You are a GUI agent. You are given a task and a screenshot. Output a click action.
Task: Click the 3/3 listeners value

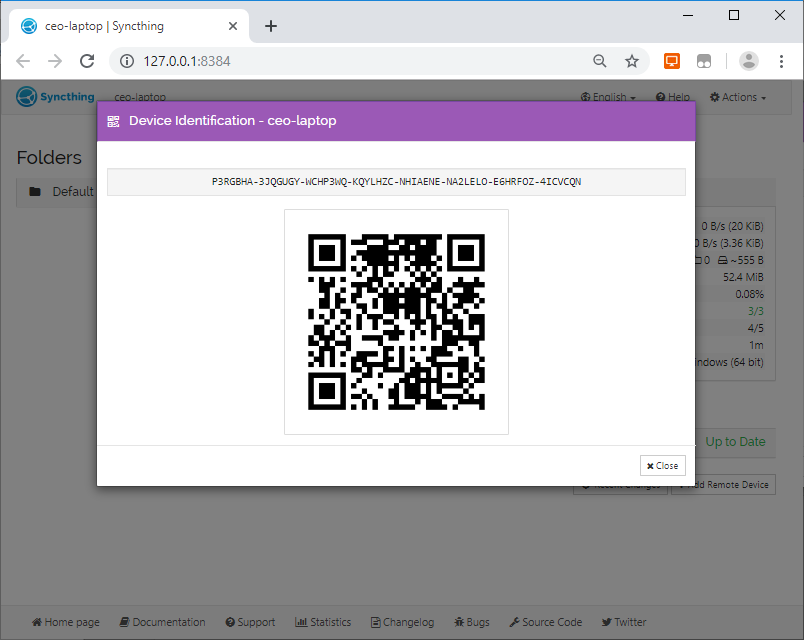point(755,311)
